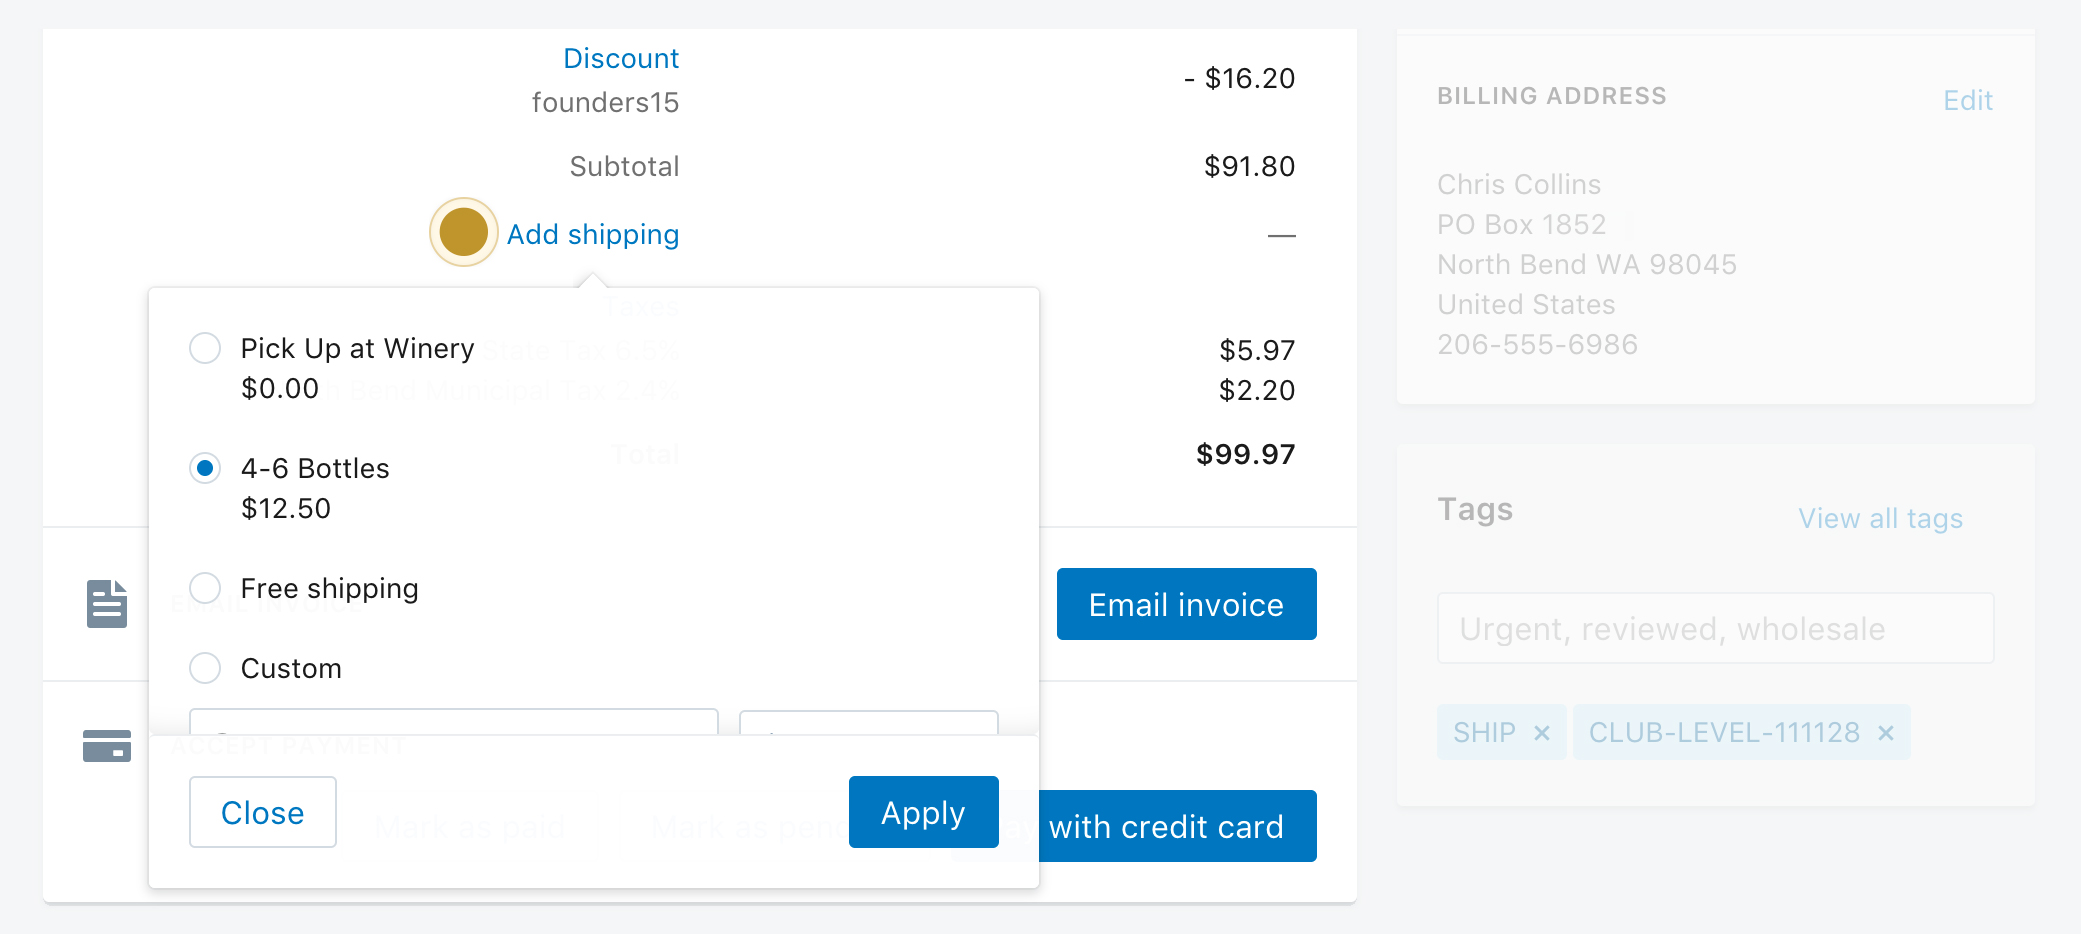Focus the tags input field
The image size is (2081, 934).
(1716, 628)
